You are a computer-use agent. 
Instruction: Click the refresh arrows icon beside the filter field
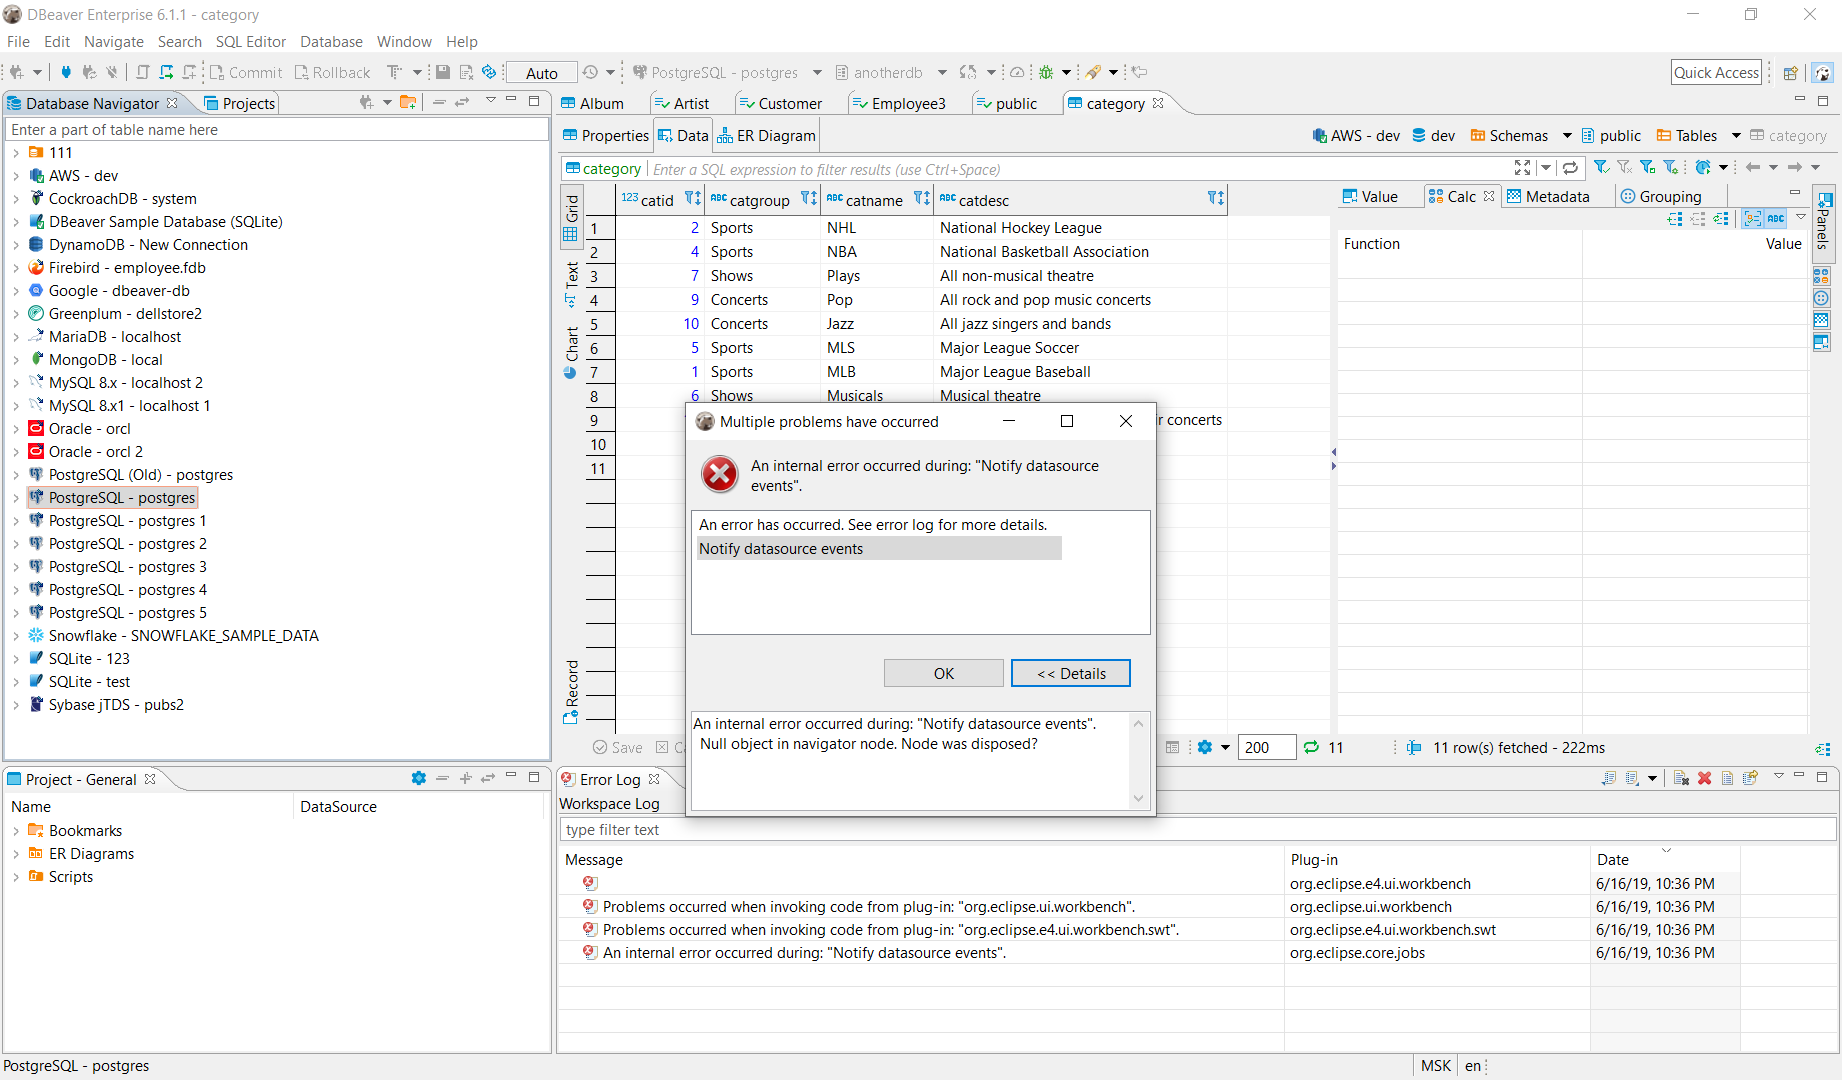point(1570,168)
